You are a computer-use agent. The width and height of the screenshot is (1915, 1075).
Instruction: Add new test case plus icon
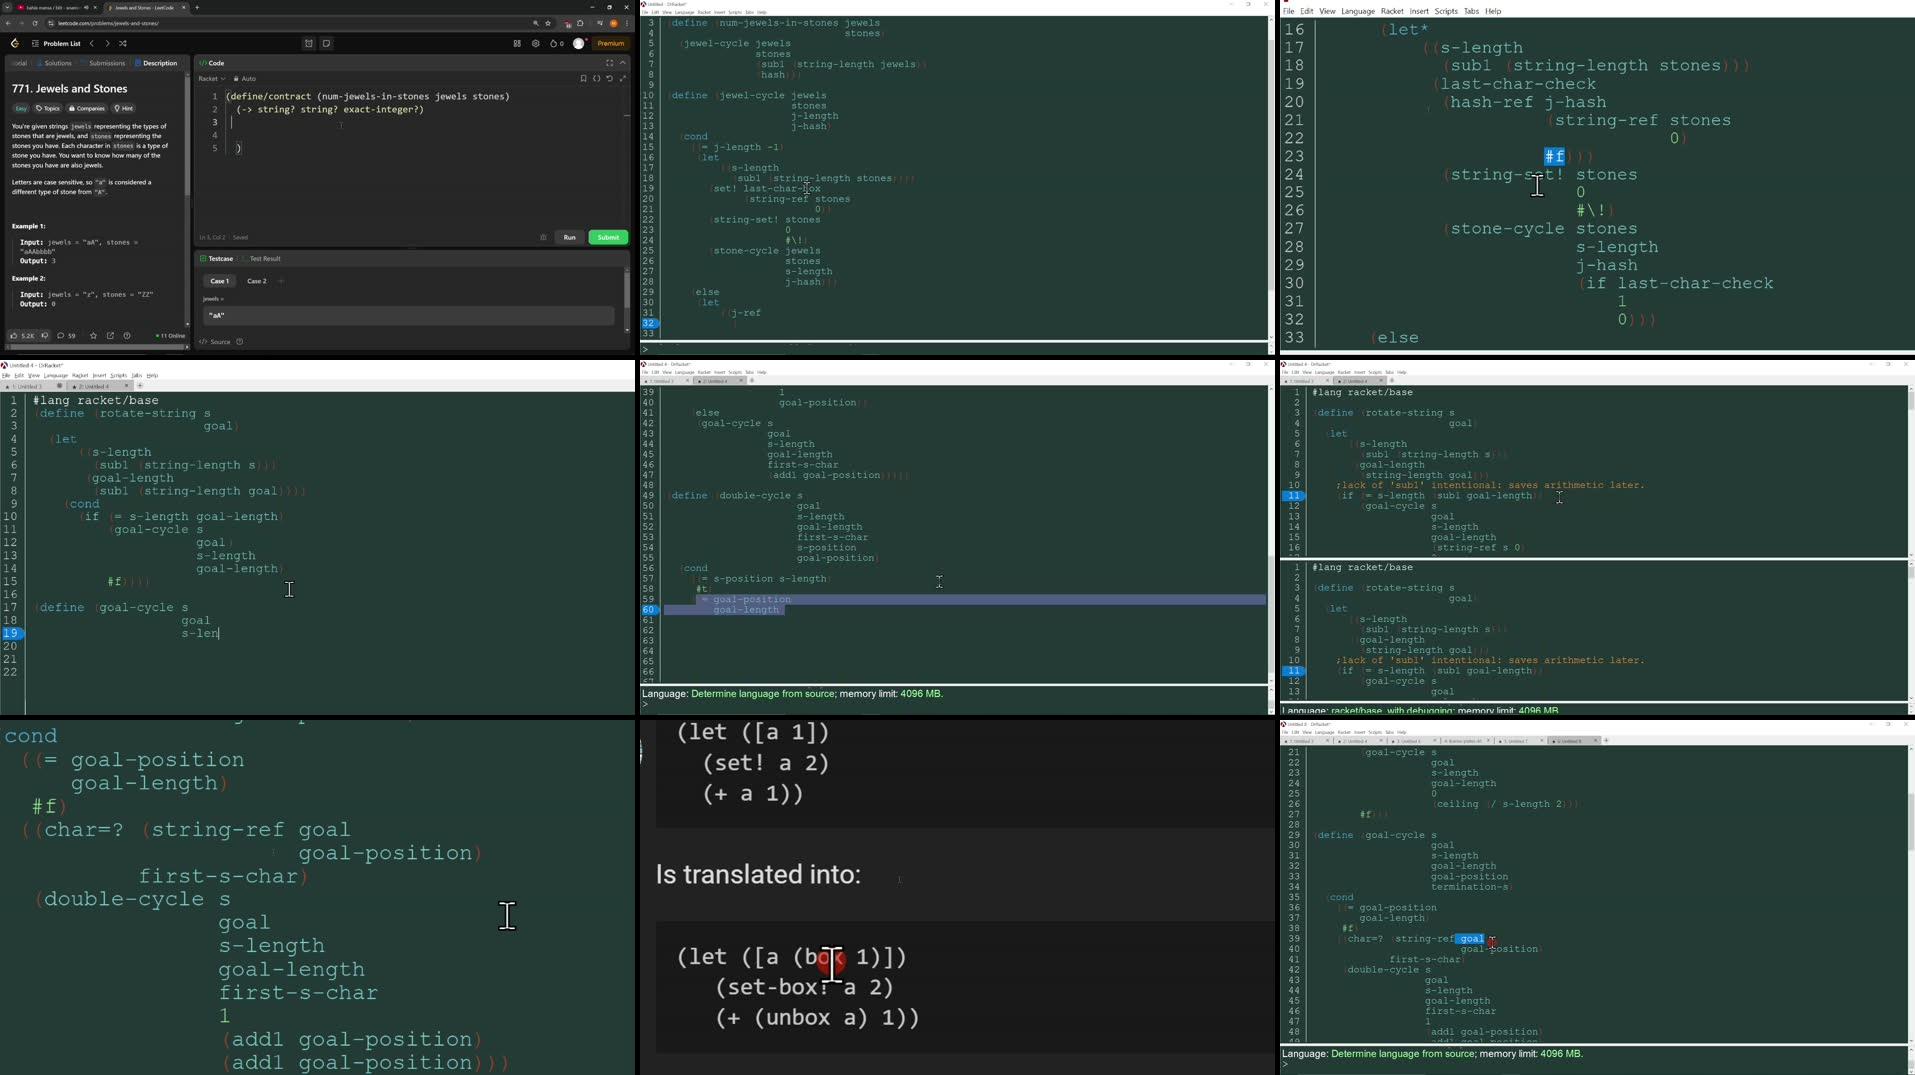(x=282, y=281)
